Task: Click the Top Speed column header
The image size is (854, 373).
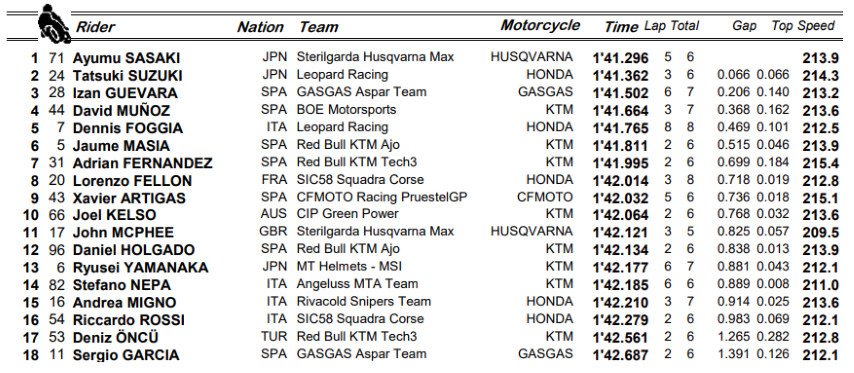Action: 803,26
